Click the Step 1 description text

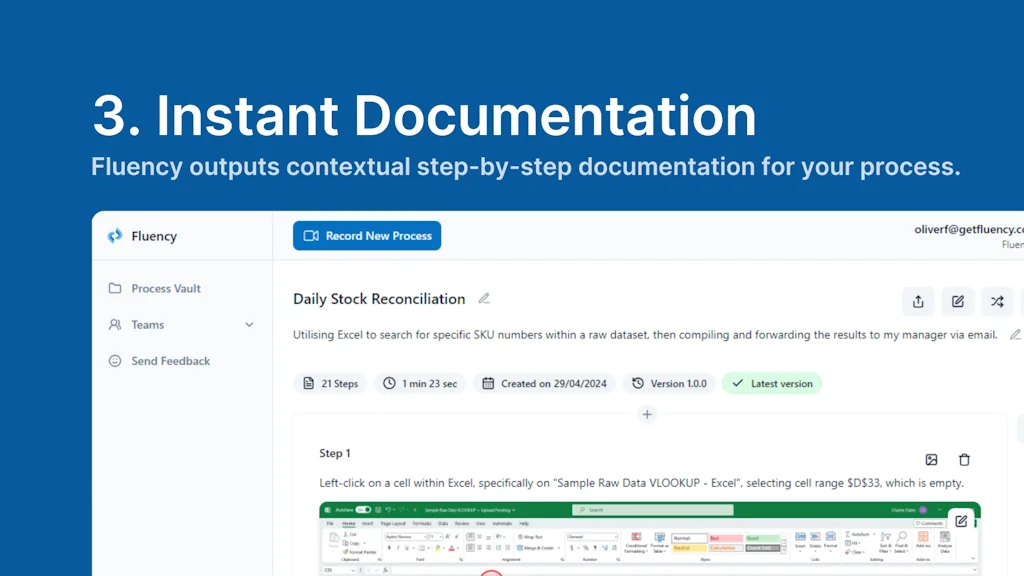pyautogui.click(x=641, y=483)
